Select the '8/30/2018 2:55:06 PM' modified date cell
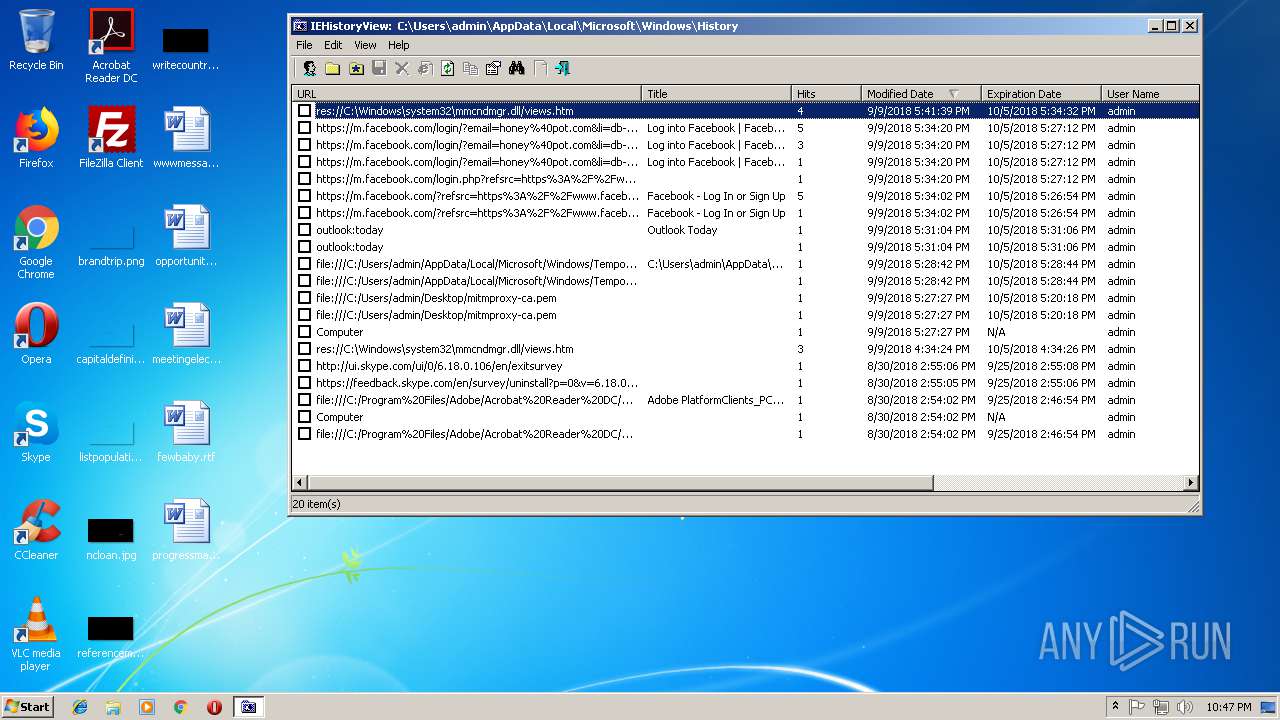The image size is (1280, 720). pos(921,366)
